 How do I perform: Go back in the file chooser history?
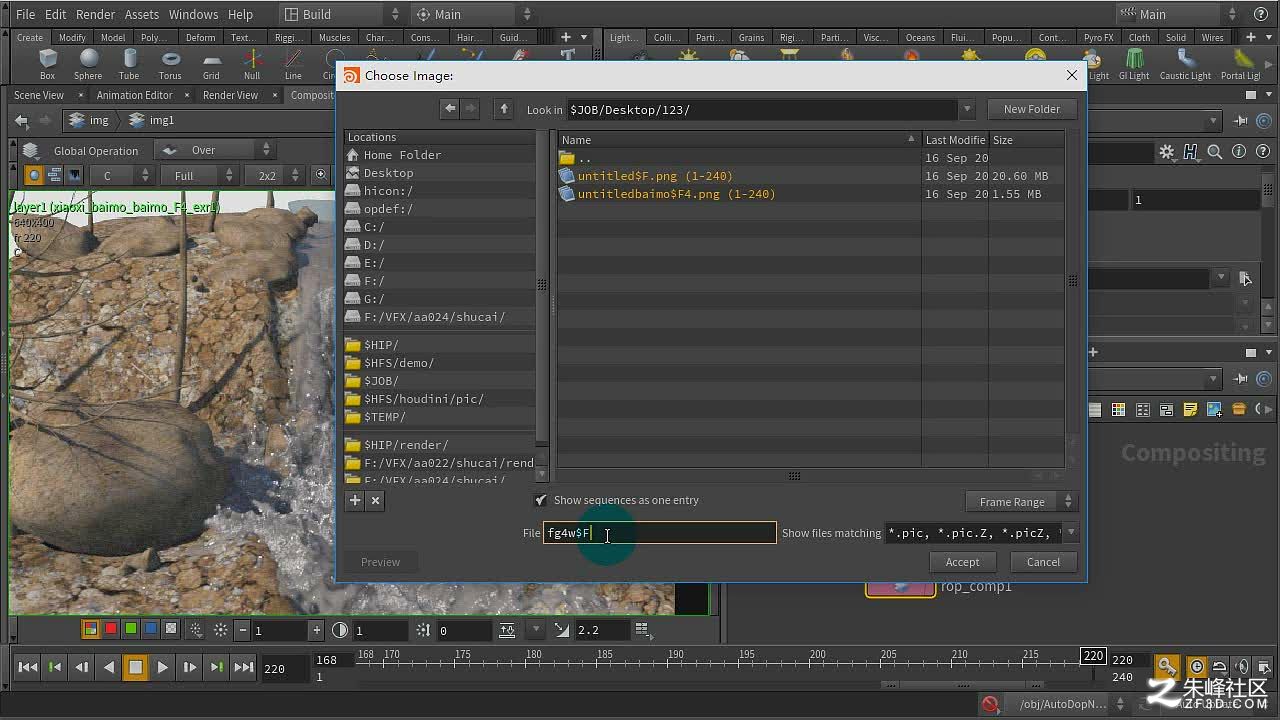pos(450,109)
